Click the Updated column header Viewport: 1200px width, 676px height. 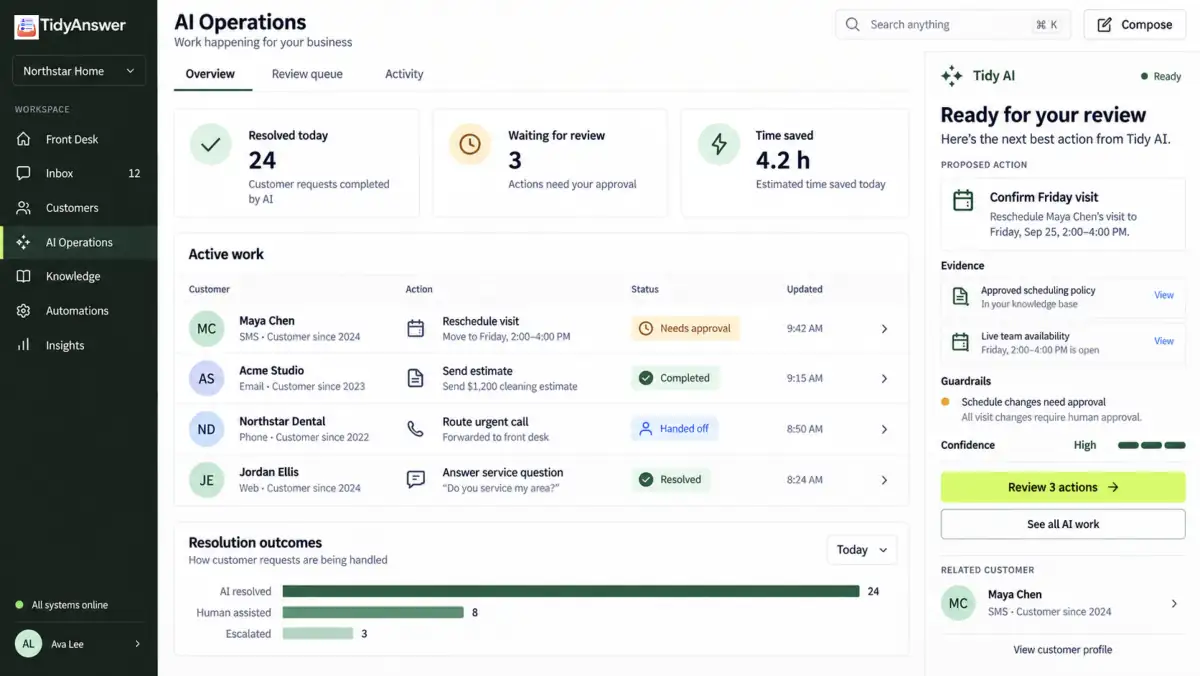[805, 289]
